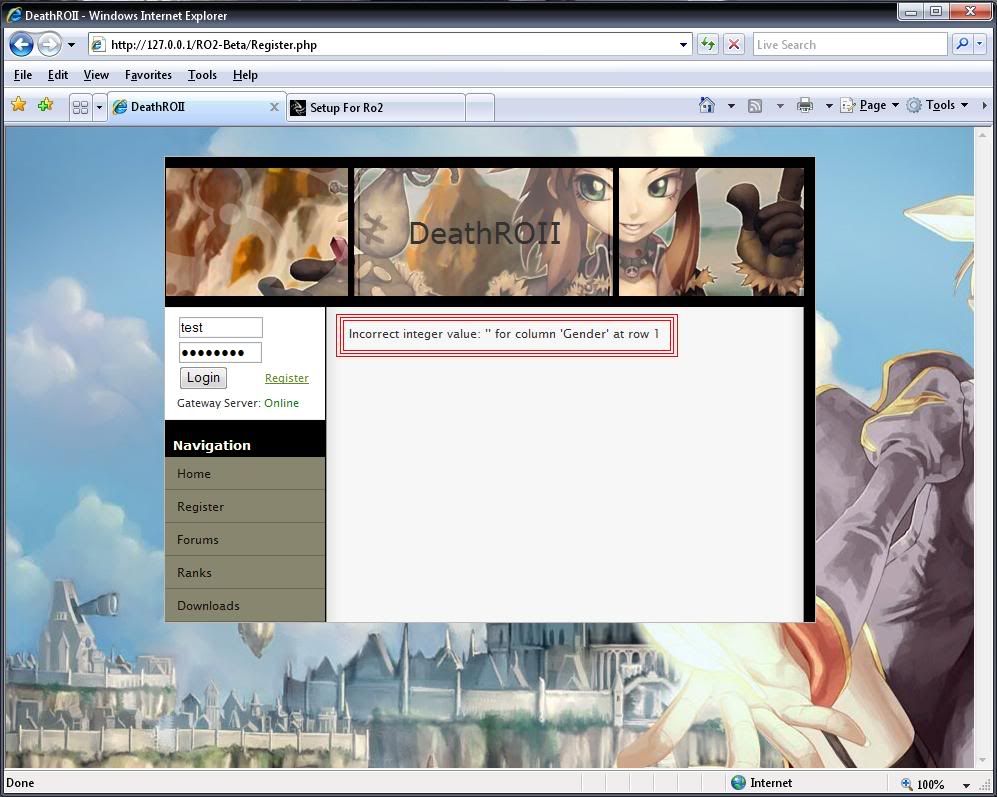
Task: Open the Favorites Center star panel
Action: coord(18,104)
